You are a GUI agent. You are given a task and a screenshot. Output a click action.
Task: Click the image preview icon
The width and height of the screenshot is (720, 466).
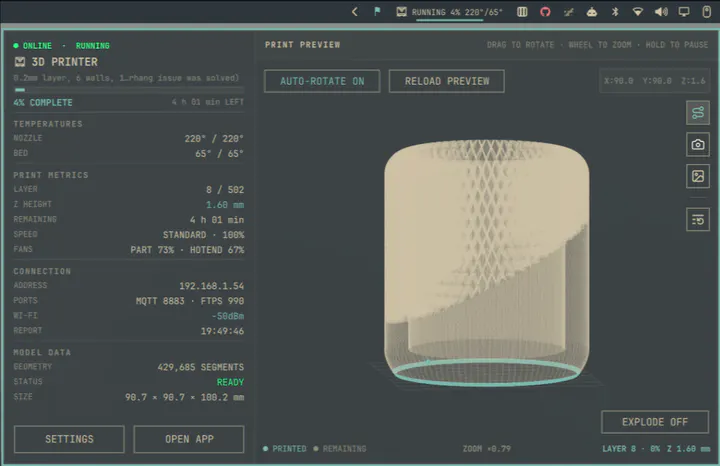698,176
